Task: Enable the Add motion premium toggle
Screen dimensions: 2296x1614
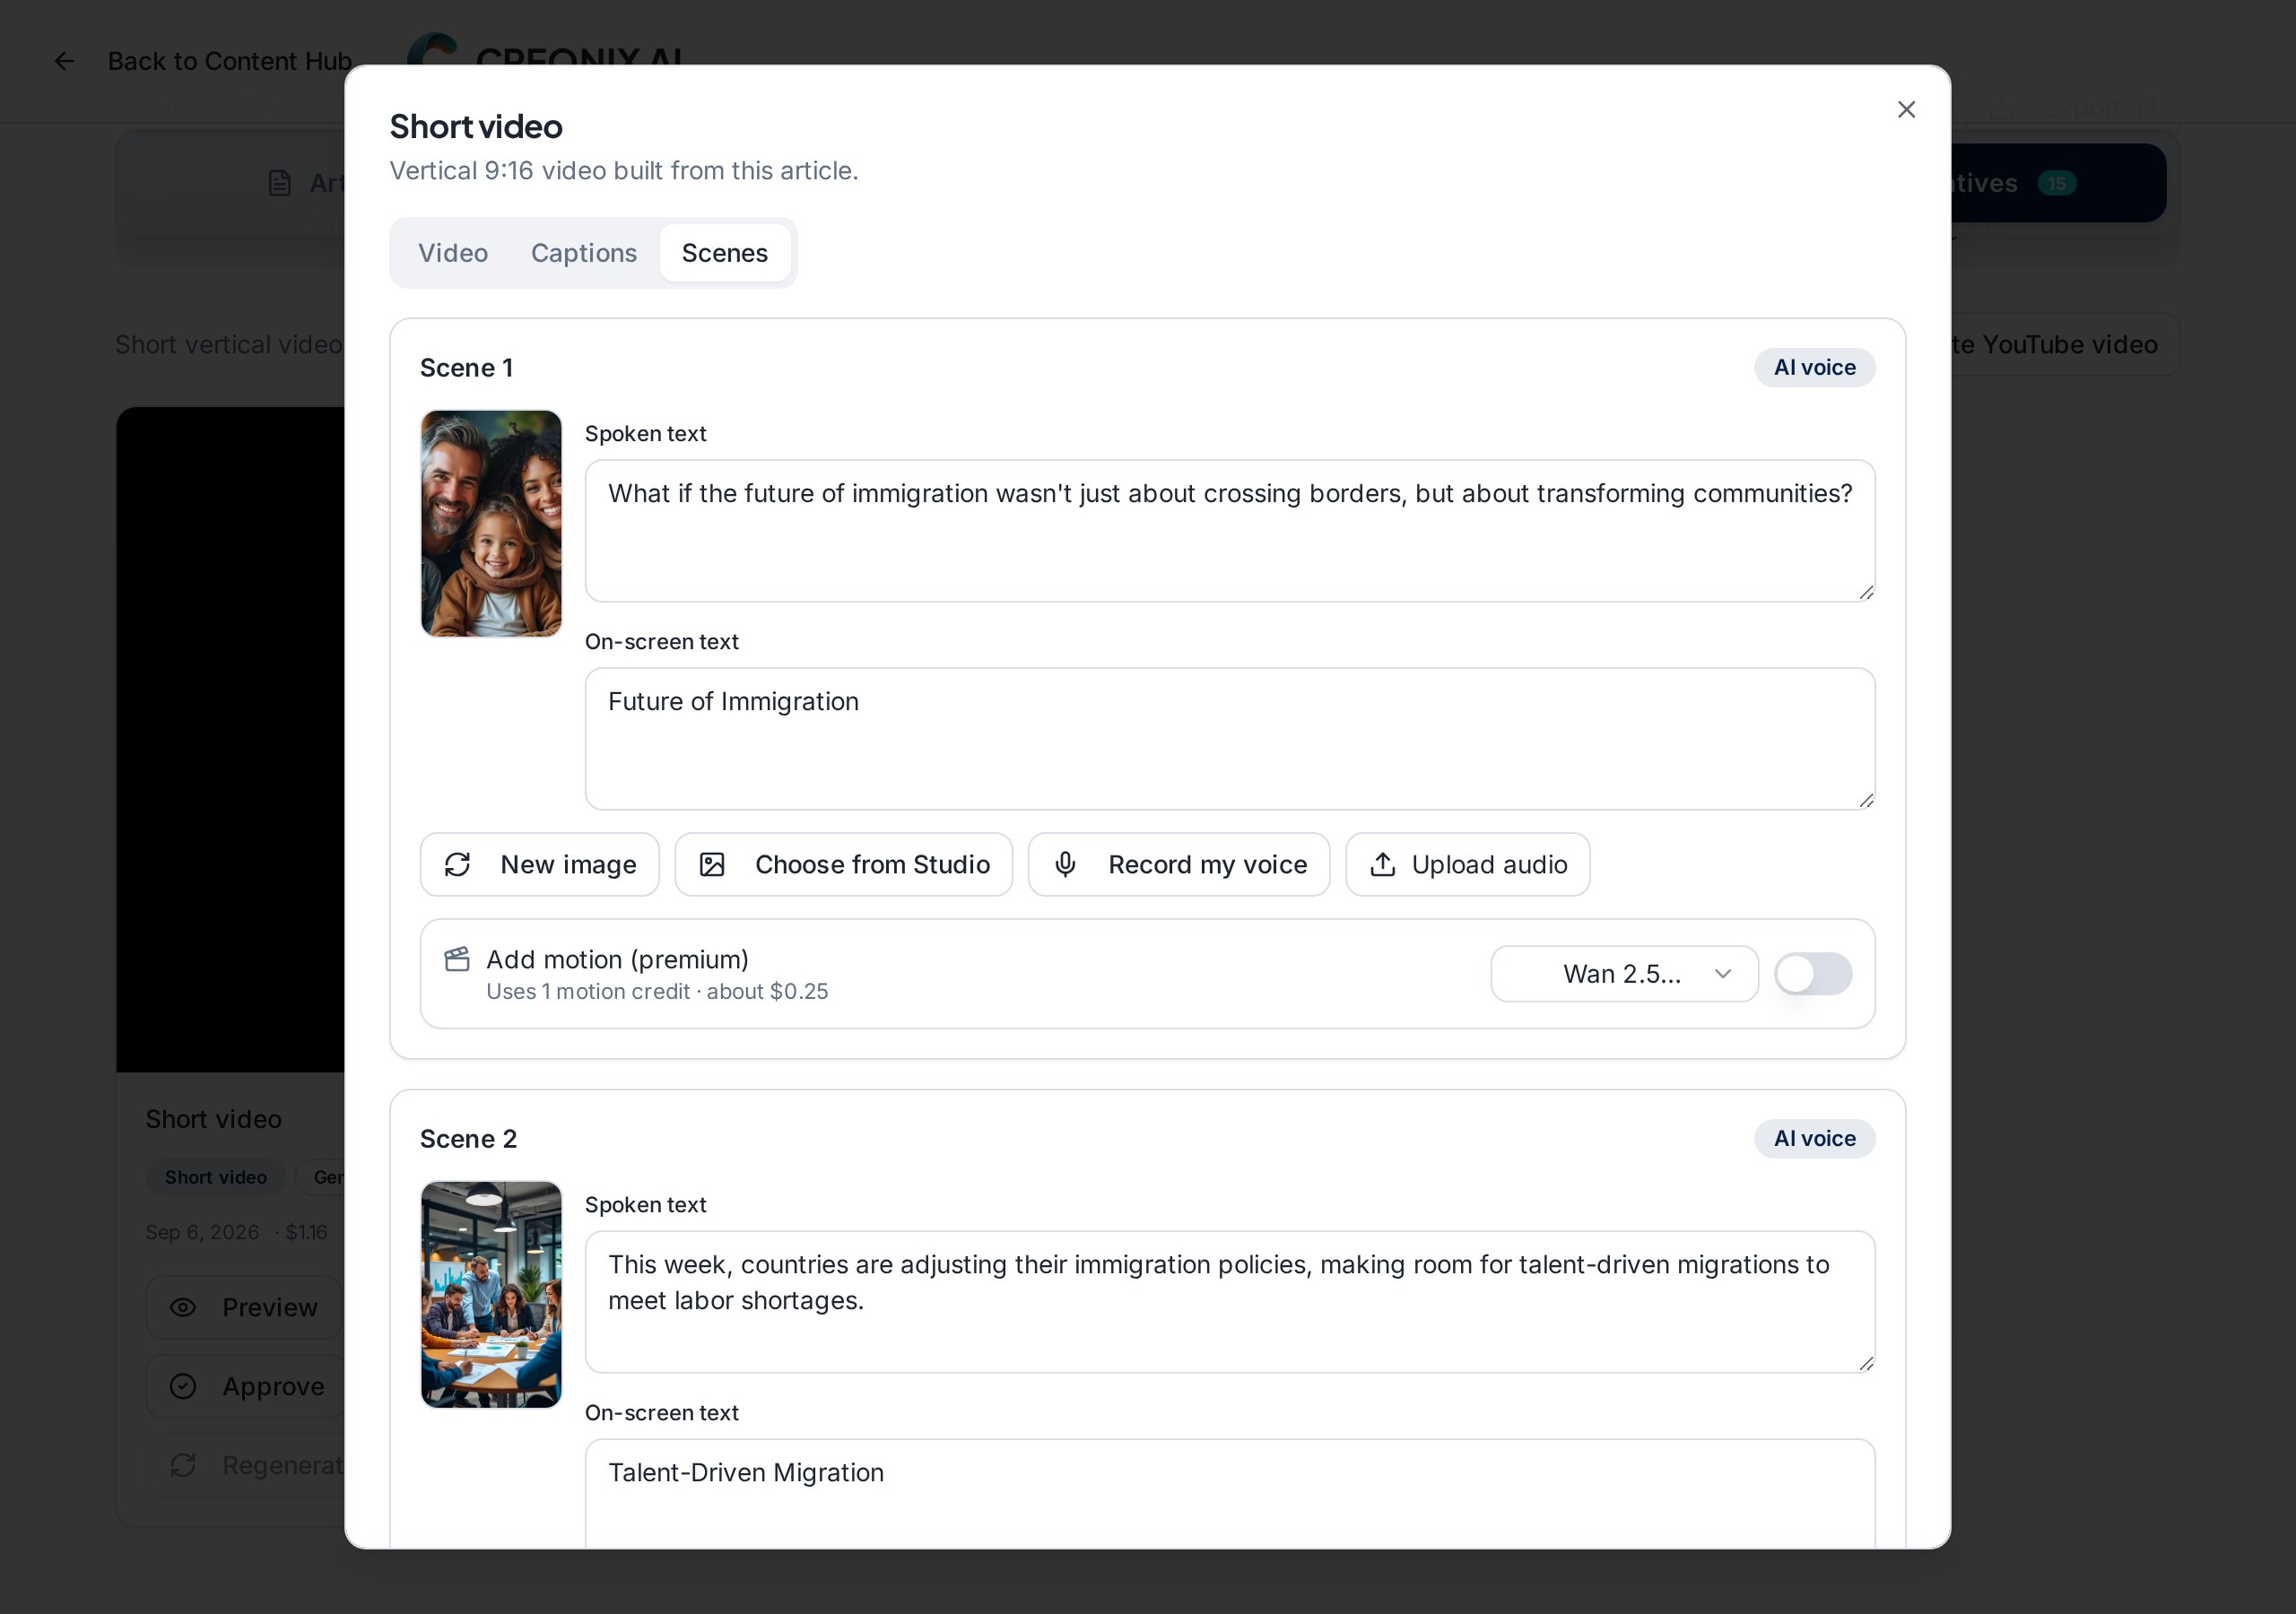Action: pos(1813,974)
